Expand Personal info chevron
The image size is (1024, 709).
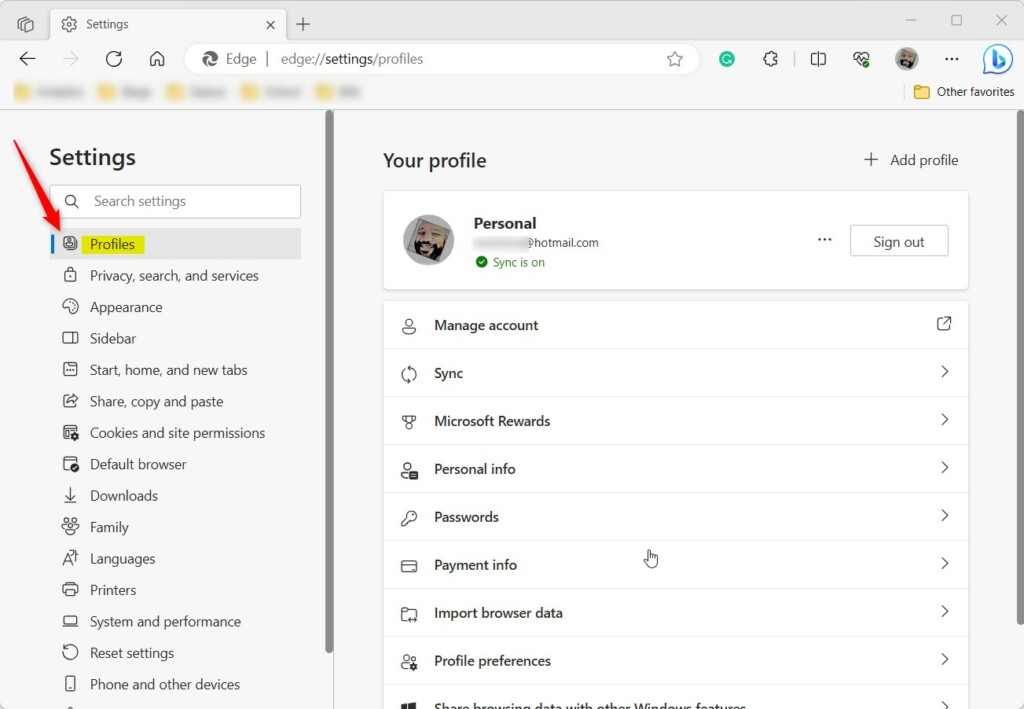(944, 467)
